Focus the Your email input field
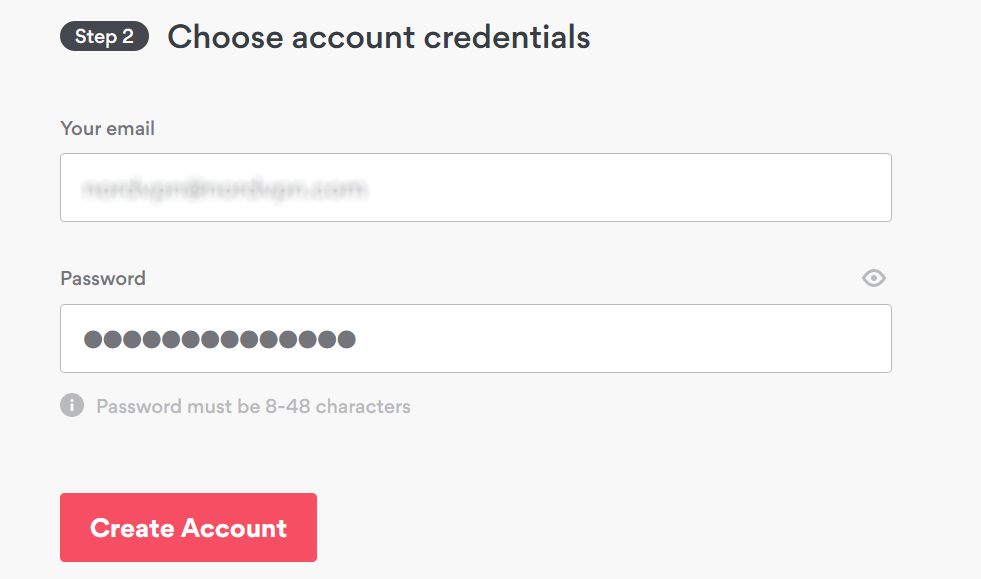The height and width of the screenshot is (579, 981). pyautogui.click(x=475, y=187)
